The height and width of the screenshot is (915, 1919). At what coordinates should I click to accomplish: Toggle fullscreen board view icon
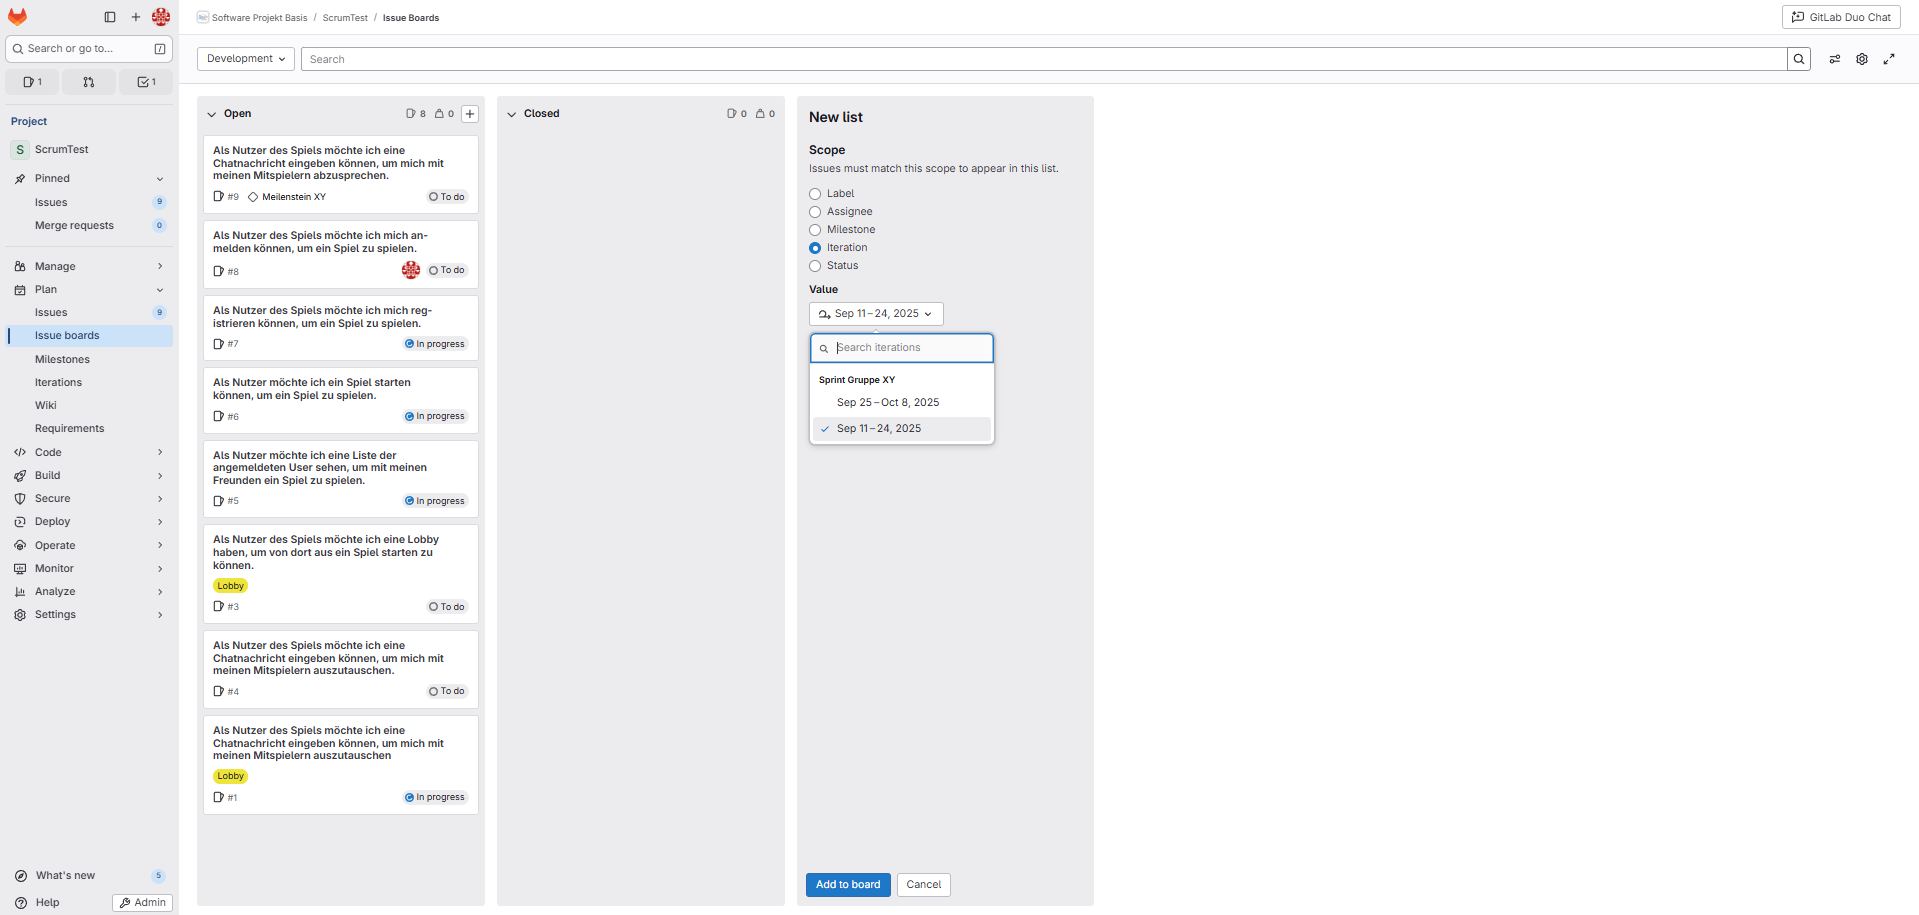click(x=1889, y=59)
